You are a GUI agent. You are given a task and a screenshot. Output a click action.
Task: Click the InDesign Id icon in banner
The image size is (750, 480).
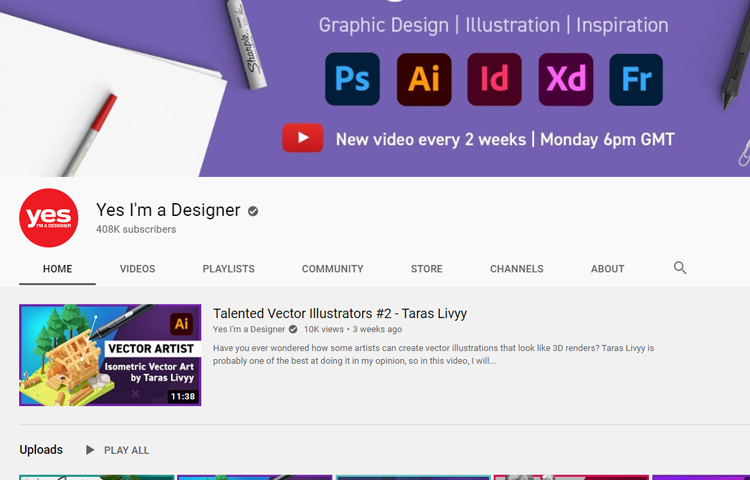click(495, 79)
